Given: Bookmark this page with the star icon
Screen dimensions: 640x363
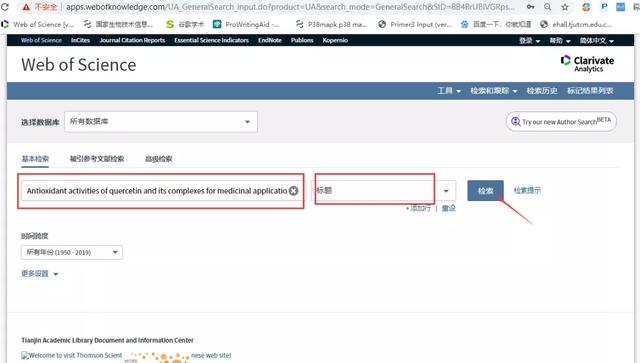Looking at the screenshot, I should pyautogui.click(x=565, y=7).
